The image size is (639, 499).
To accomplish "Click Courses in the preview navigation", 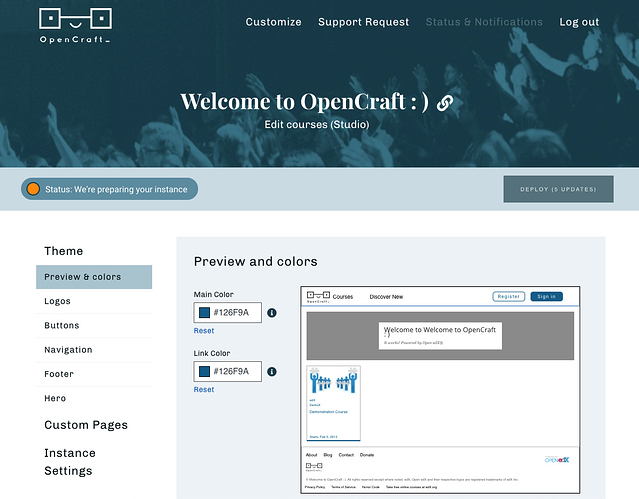I will click(343, 297).
